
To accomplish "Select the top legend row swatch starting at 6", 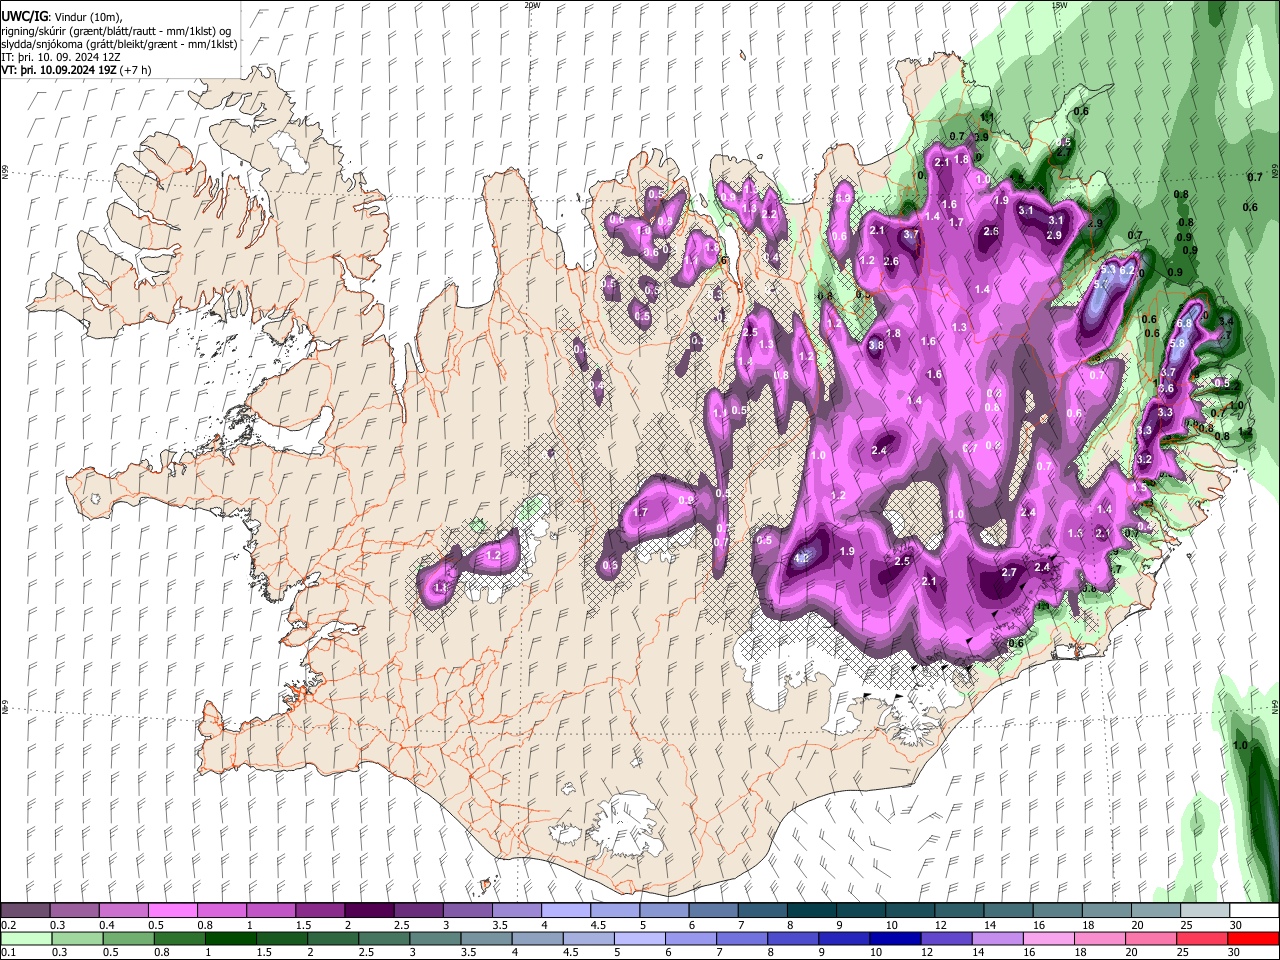I will click(x=713, y=911).
